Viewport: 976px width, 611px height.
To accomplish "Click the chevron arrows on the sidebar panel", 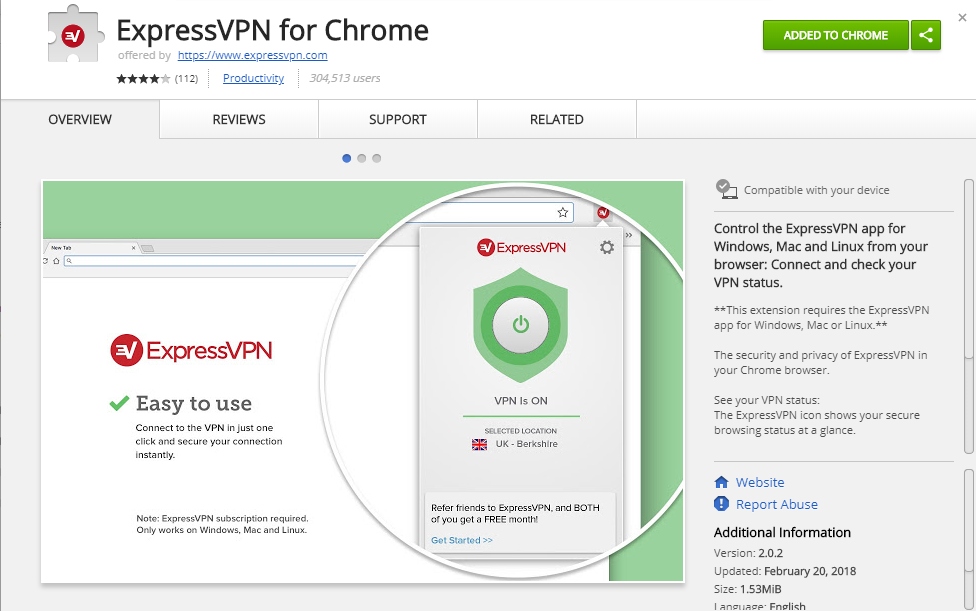I will click(x=629, y=234).
